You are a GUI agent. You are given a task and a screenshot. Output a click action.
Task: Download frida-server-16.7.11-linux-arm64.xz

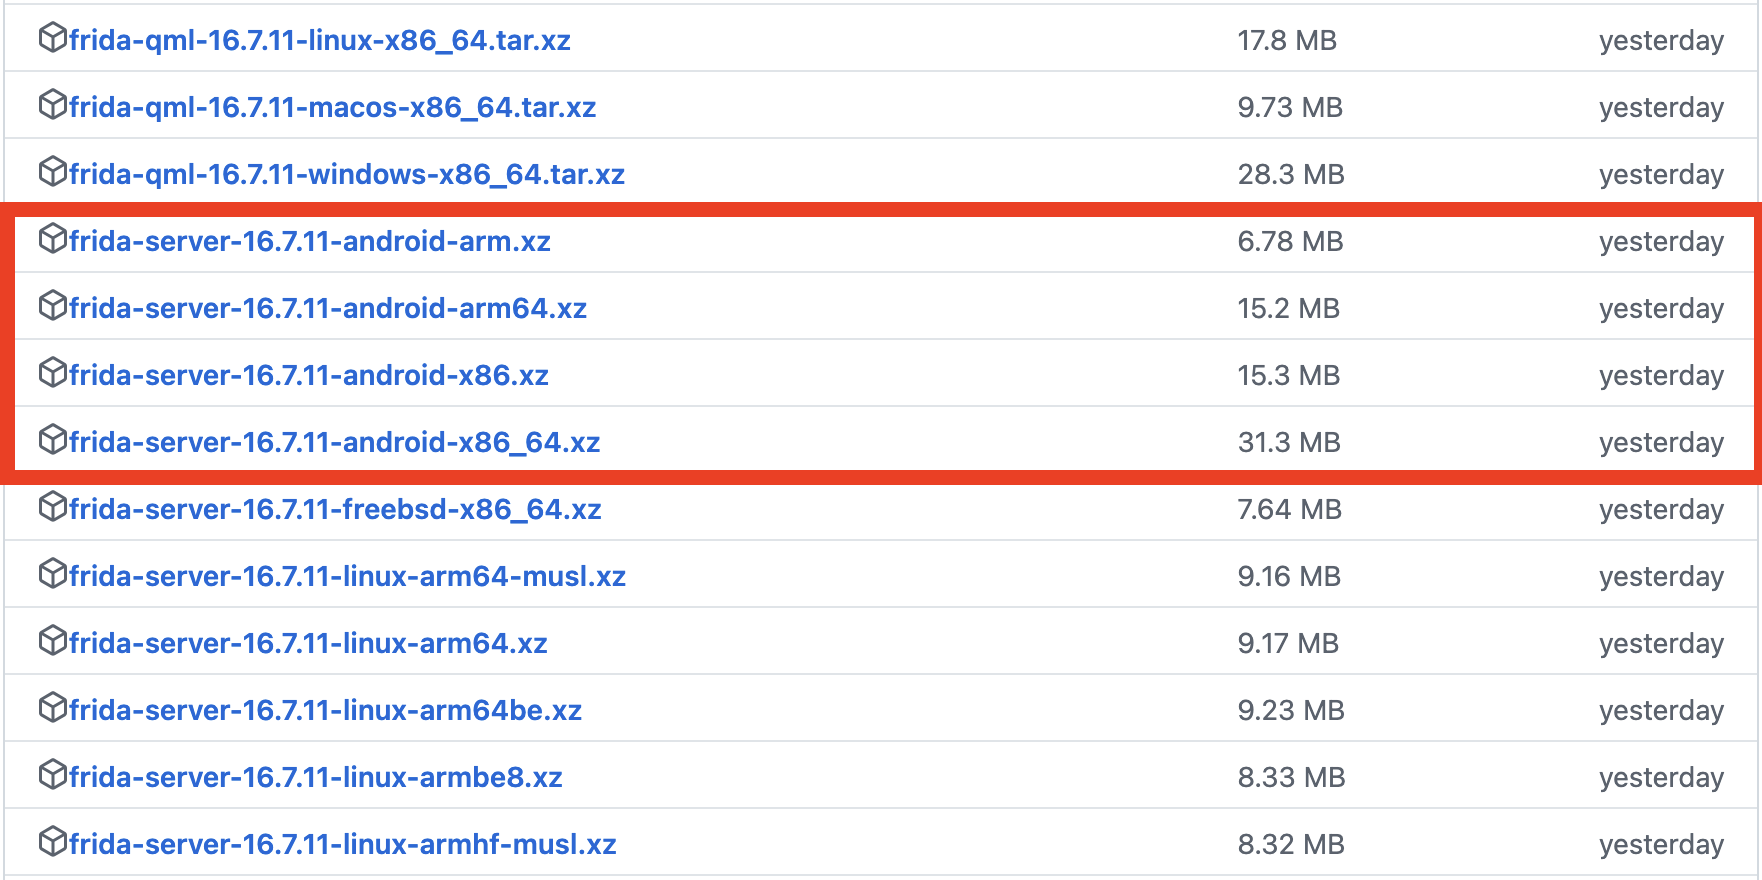tap(308, 643)
